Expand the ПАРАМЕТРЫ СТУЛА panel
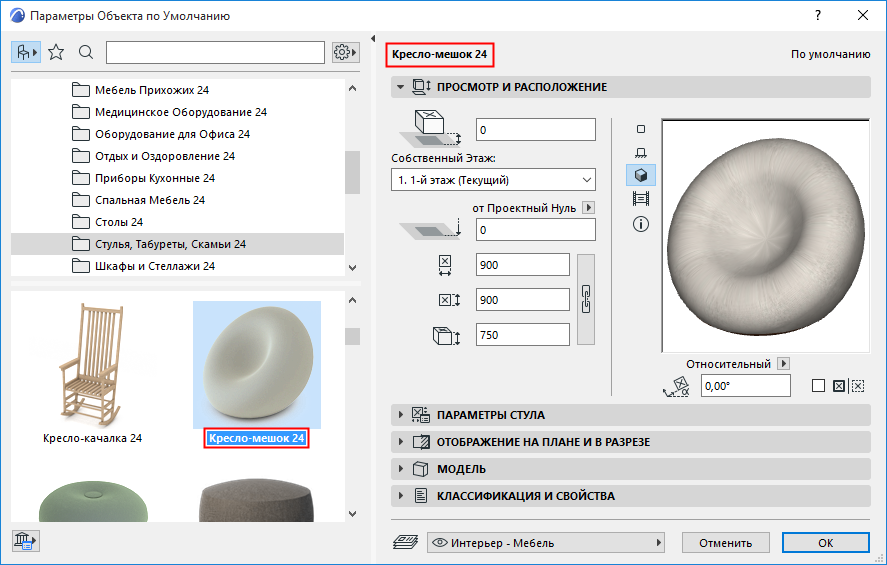The image size is (887, 565). click(x=631, y=415)
